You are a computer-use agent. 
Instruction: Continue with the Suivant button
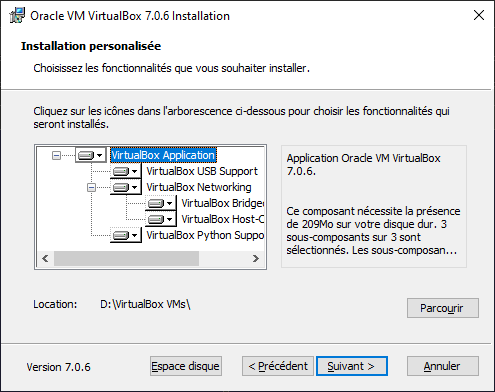352,366
